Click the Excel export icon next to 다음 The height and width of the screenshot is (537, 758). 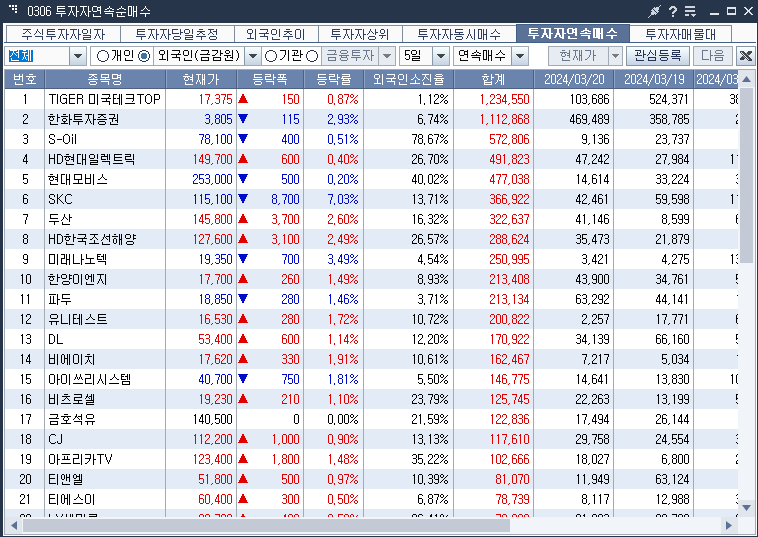click(x=745, y=56)
